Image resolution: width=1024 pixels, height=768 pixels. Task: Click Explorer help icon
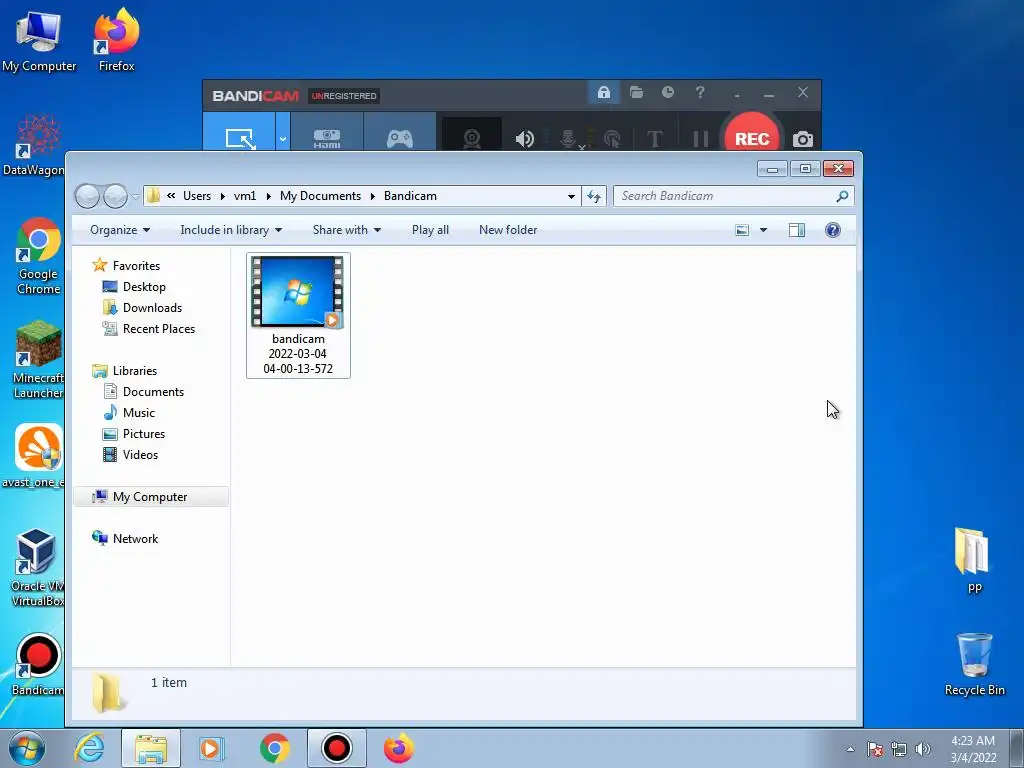click(833, 230)
